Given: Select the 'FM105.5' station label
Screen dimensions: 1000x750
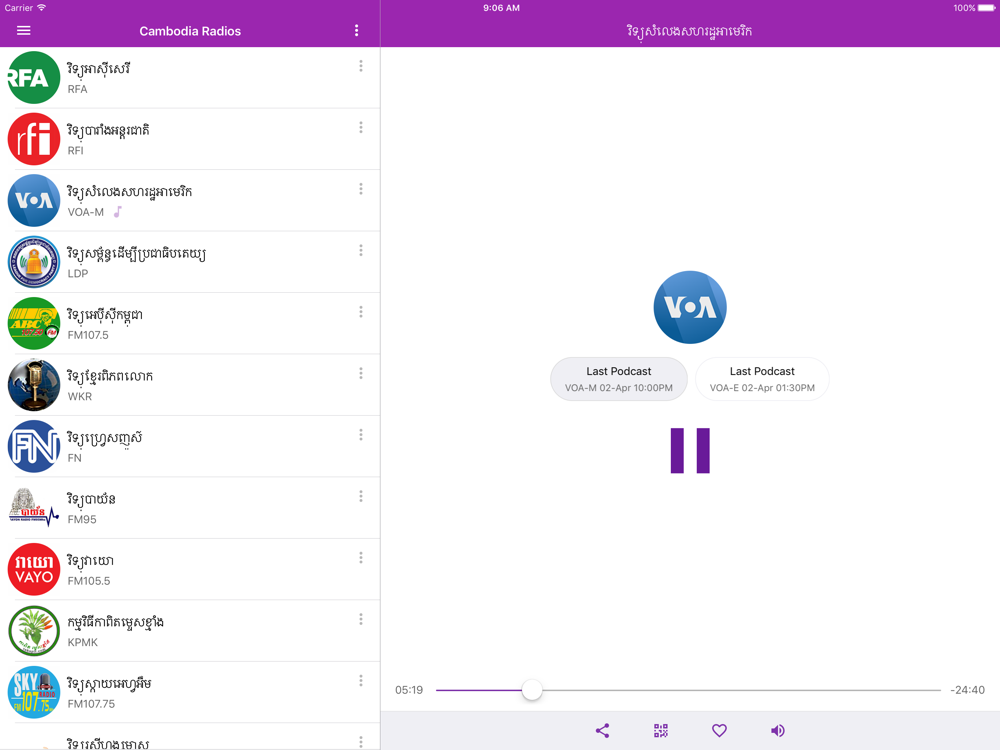Looking at the screenshot, I should click(89, 581).
